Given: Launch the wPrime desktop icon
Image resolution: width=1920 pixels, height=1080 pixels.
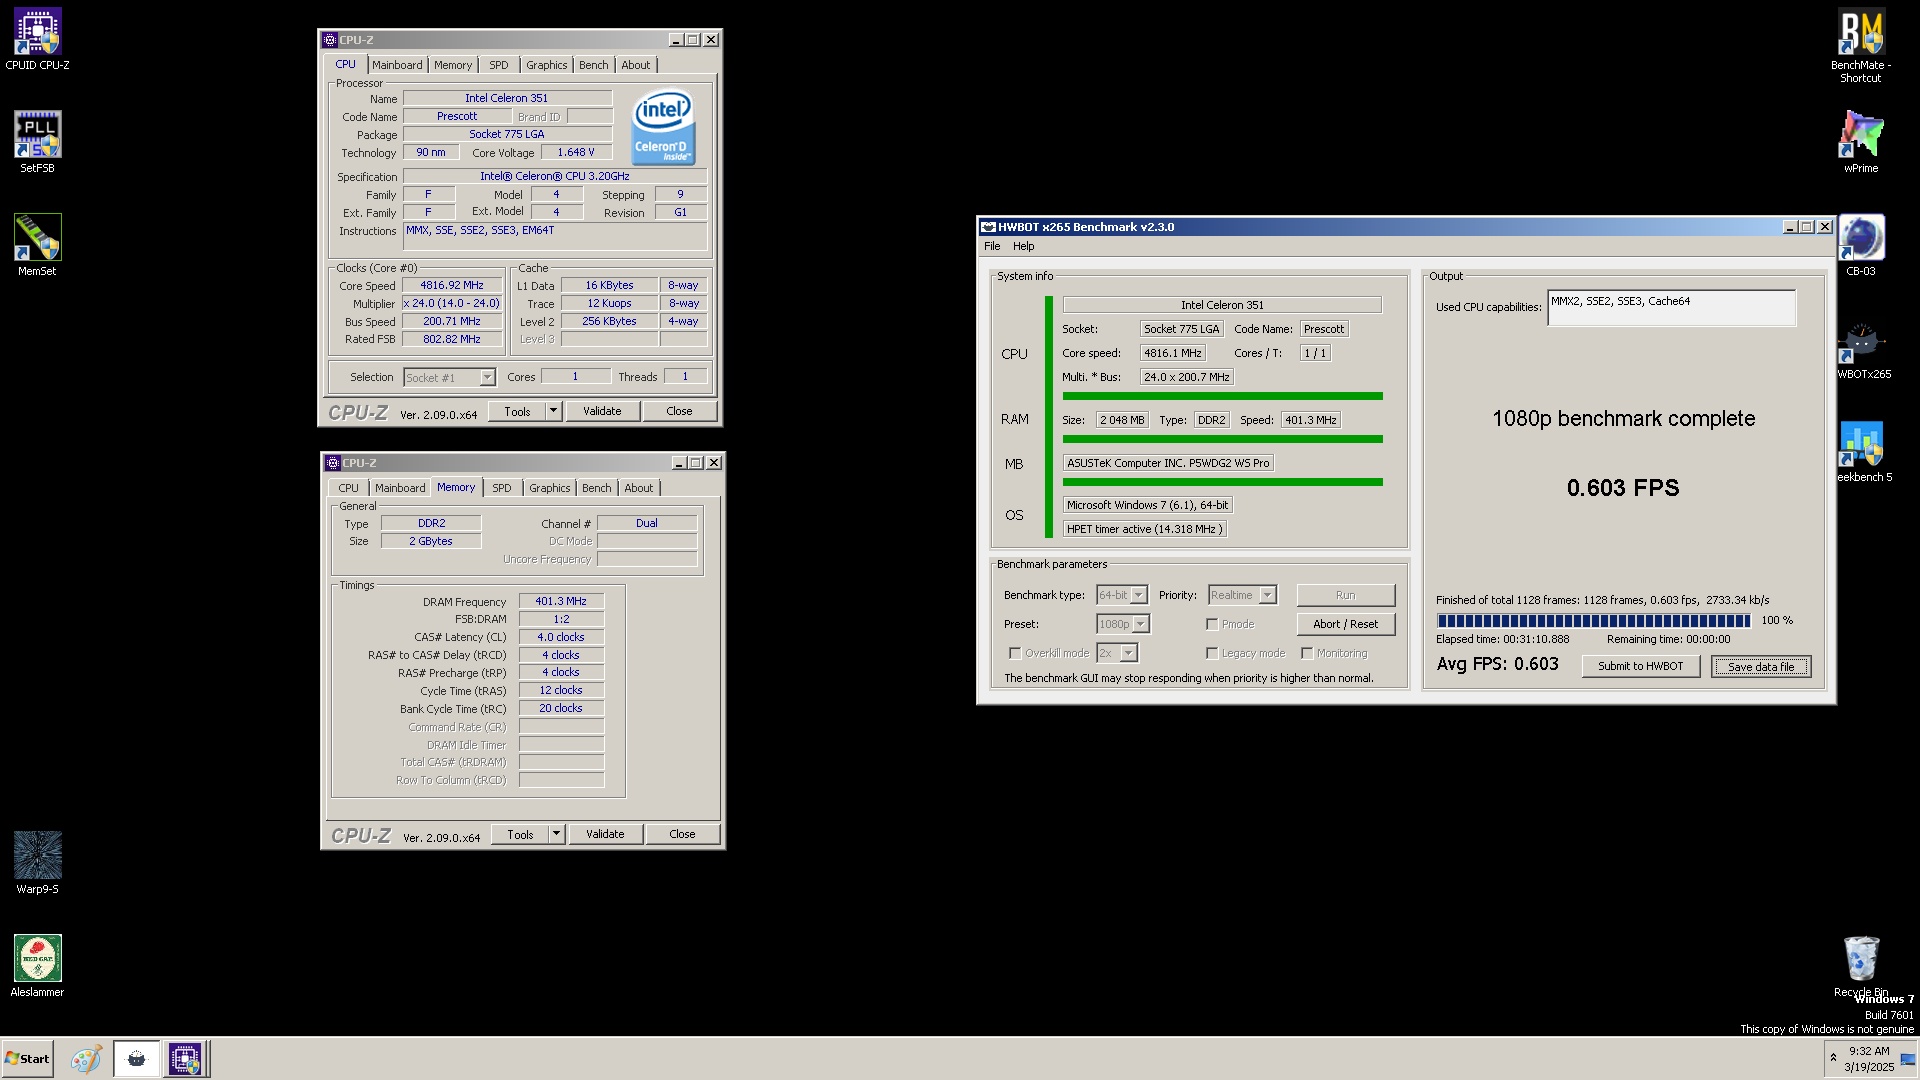Looking at the screenshot, I should [1861, 141].
